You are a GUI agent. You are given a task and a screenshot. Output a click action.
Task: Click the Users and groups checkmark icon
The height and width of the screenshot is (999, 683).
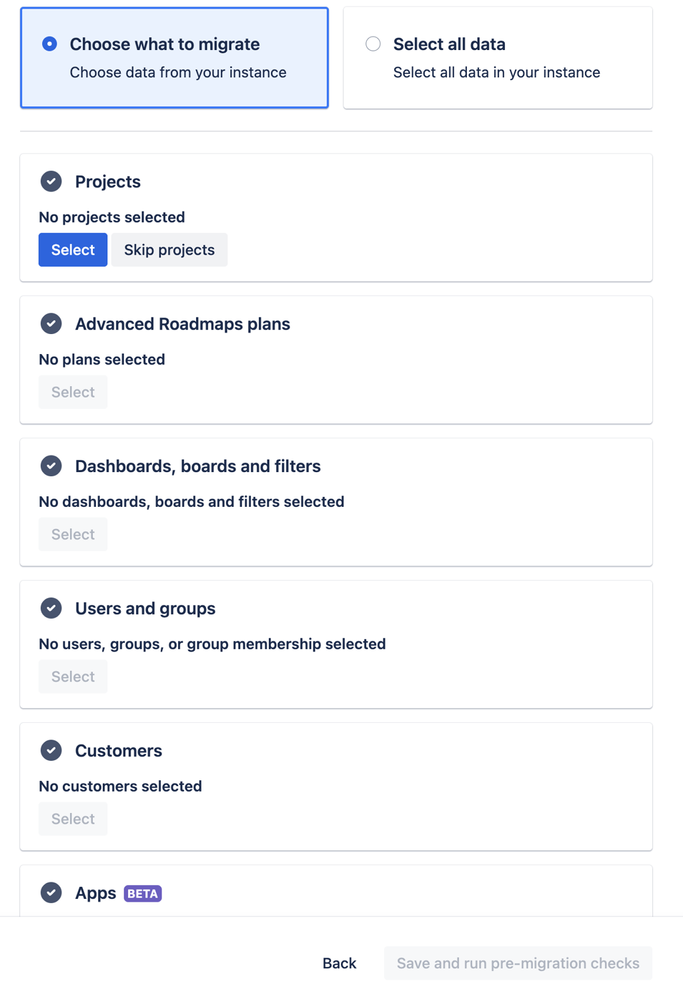[51, 608]
